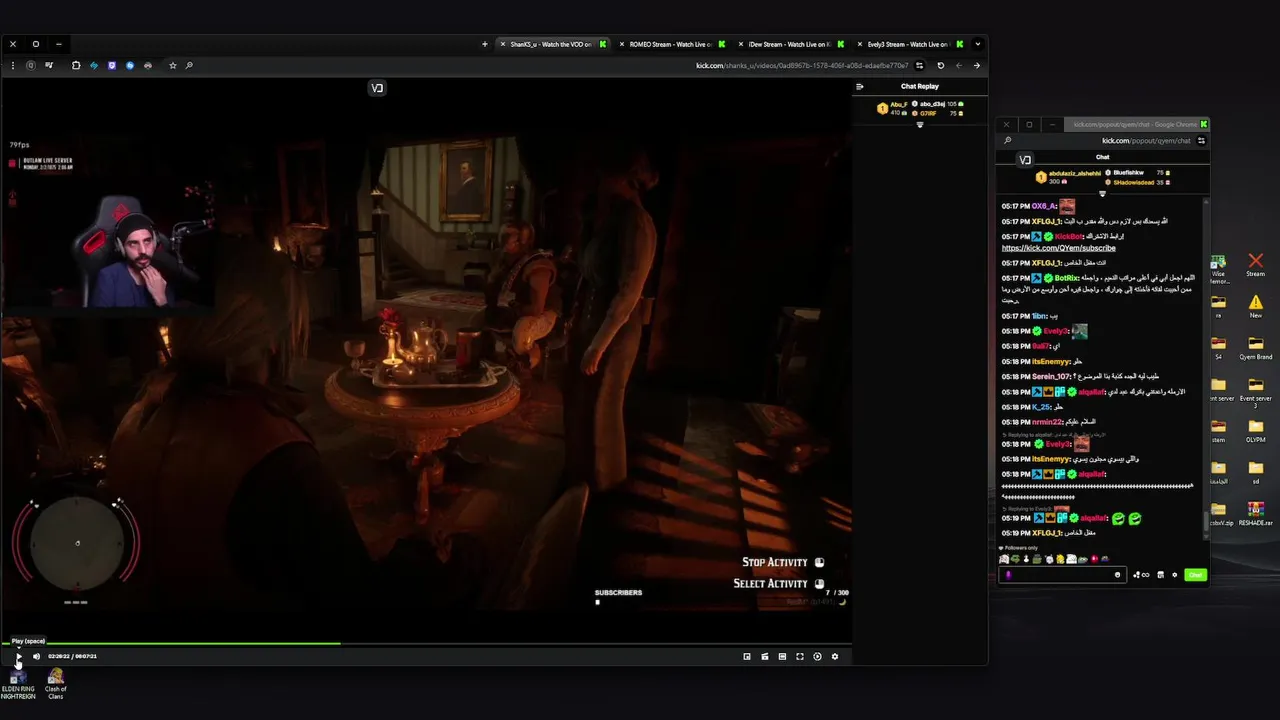
Task: Open the video settings gear
Action: (x=835, y=657)
